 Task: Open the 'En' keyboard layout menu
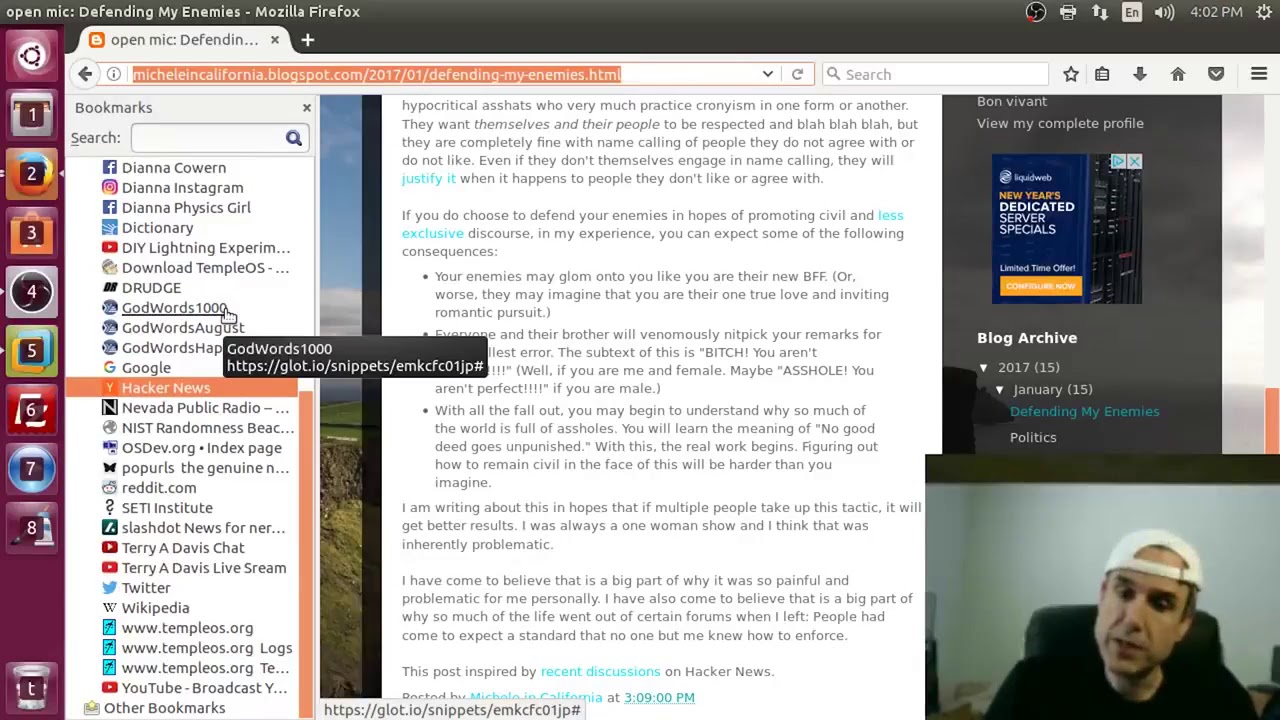[x=1132, y=12]
